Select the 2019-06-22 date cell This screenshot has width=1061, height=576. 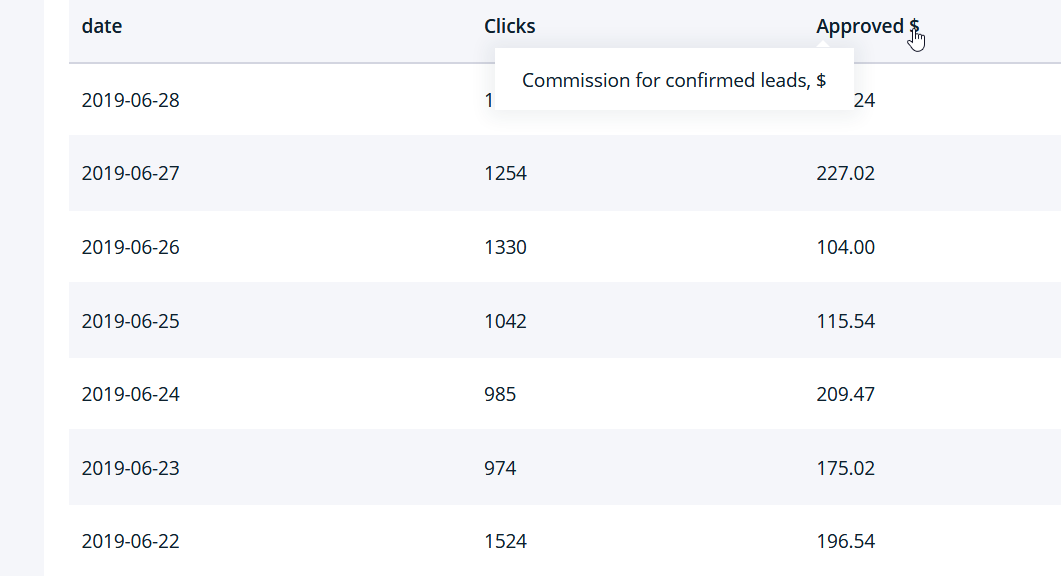[131, 541]
